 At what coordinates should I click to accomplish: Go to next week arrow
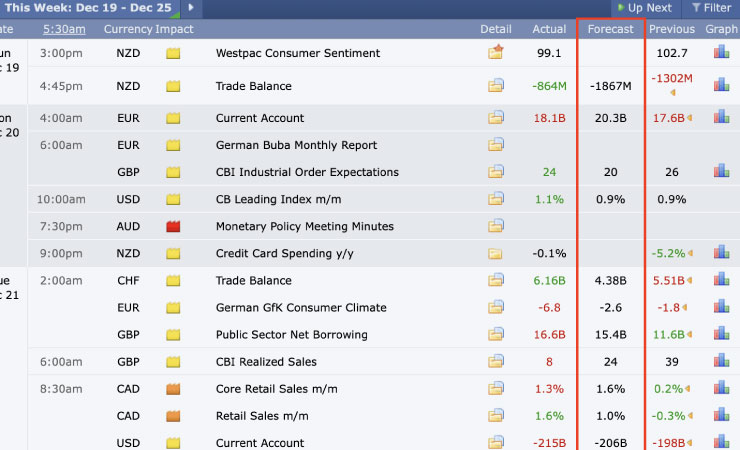pyautogui.click(x=191, y=8)
